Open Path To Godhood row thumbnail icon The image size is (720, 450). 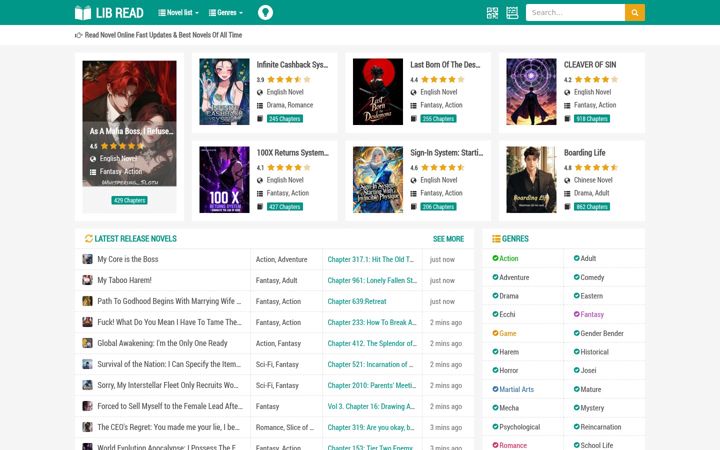[x=87, y=301]
